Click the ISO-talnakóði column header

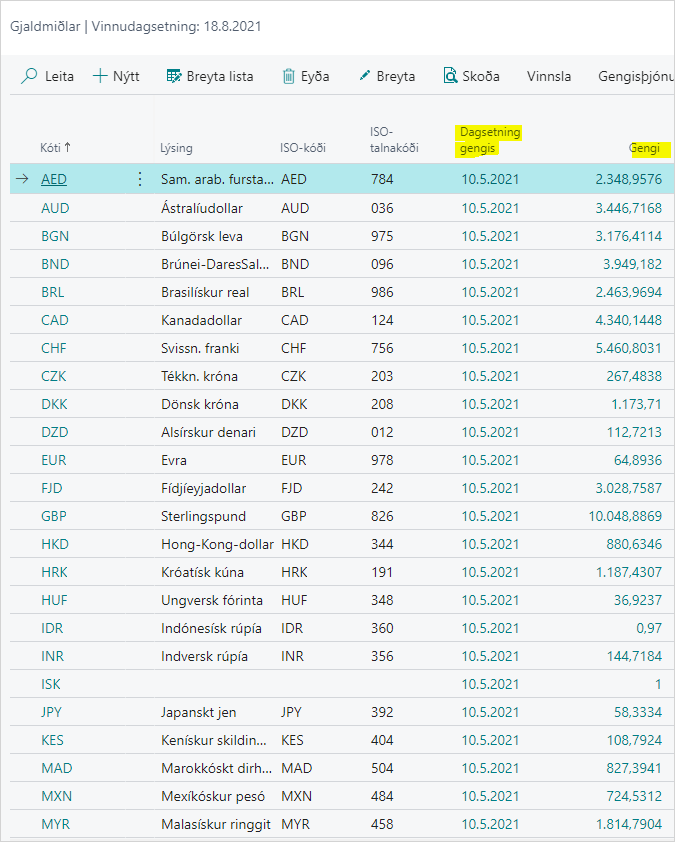[x=394, y=140]
